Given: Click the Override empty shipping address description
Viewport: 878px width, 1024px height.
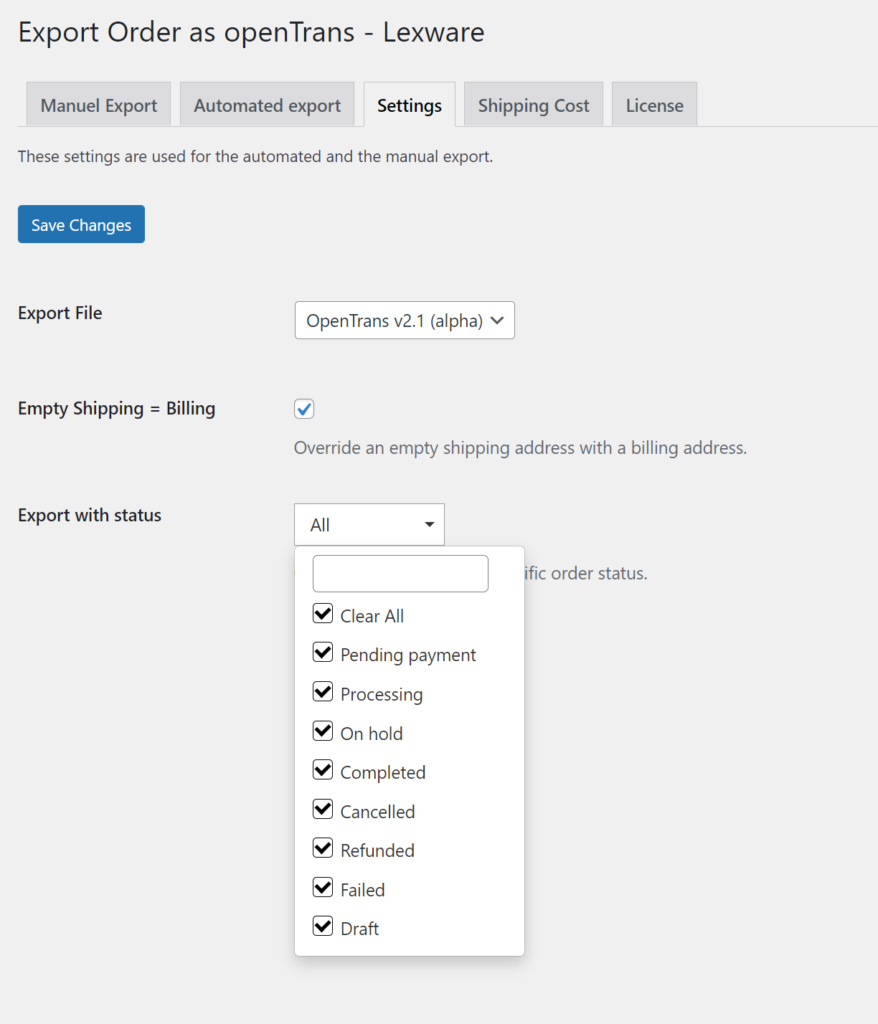Looking at the screenshot, I should 520,448.
